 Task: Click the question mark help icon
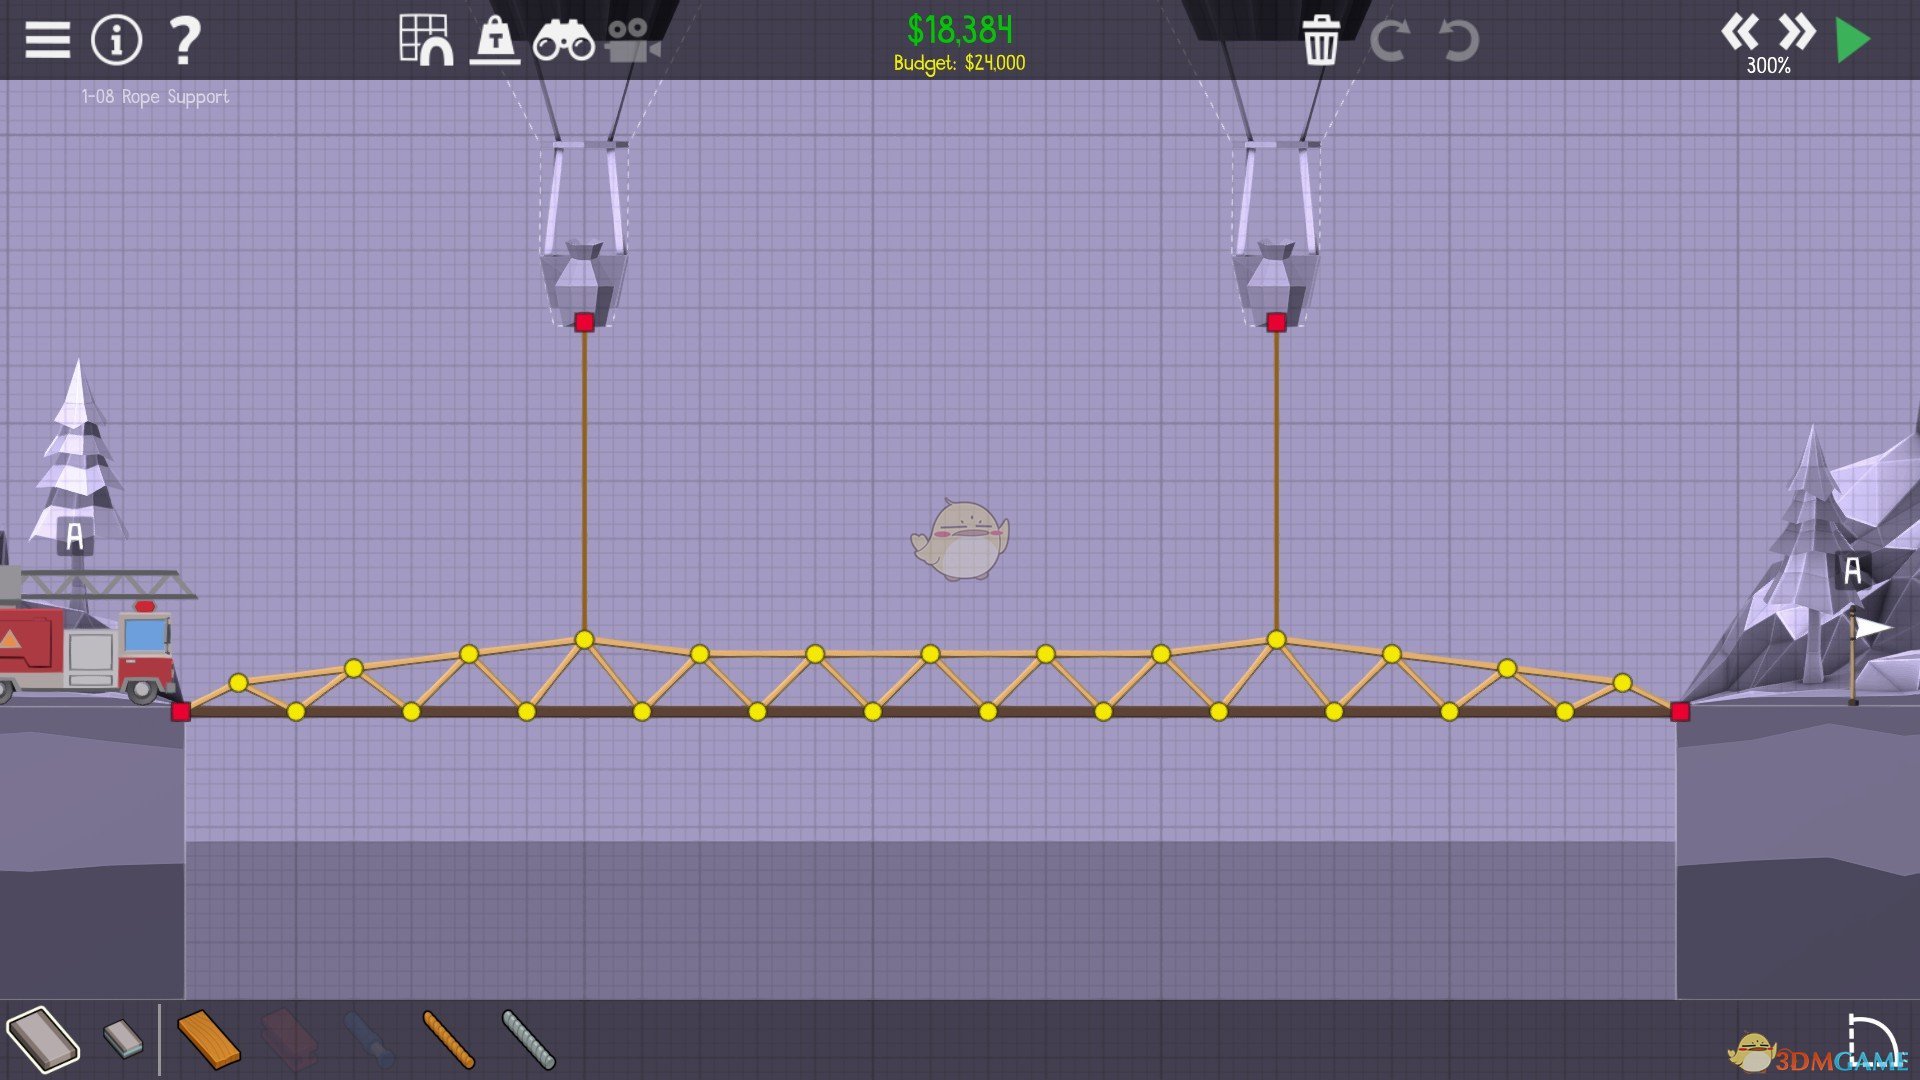184,40
